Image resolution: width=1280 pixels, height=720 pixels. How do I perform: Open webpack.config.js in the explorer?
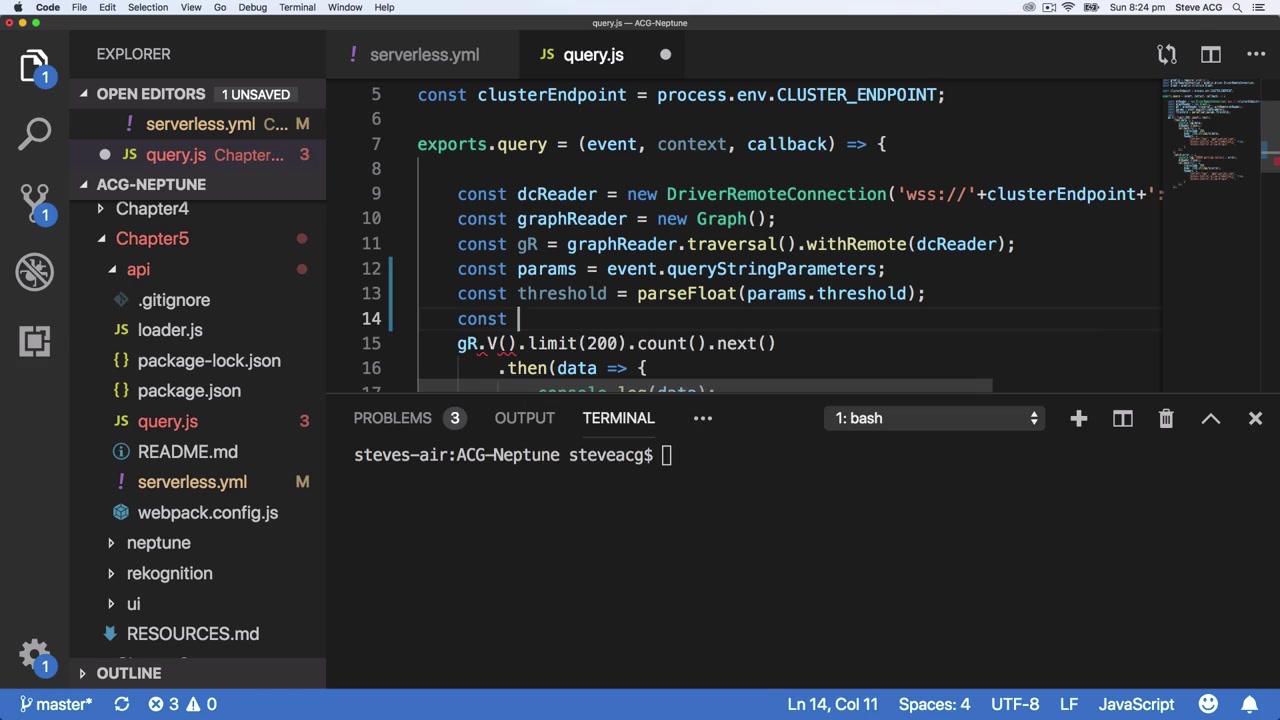click(207, 513)
